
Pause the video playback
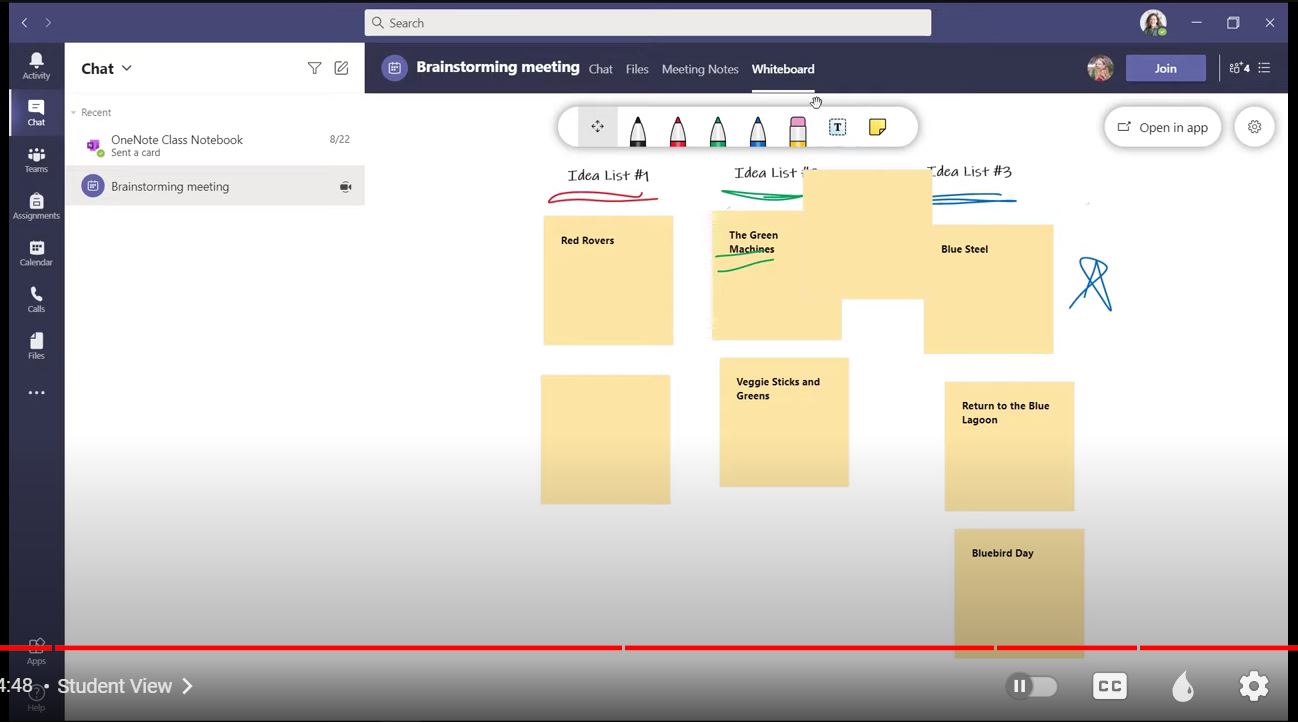pyautogui.click(x=1018, y=686)
